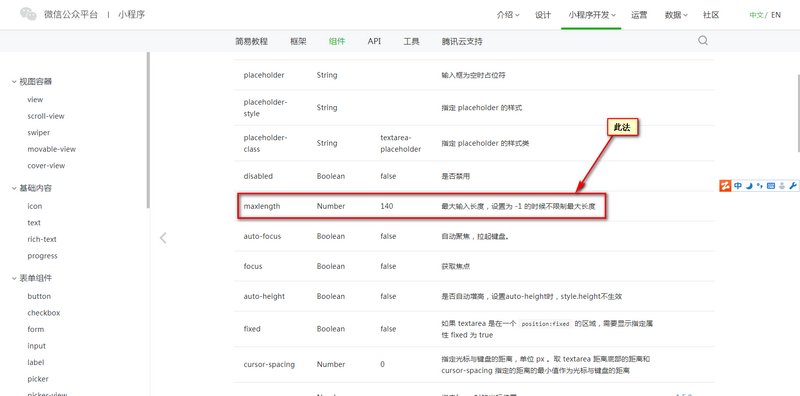Viewport: 800px width, 396px height.
Task: Click the 'focus' attribute name
Action: 253,266
